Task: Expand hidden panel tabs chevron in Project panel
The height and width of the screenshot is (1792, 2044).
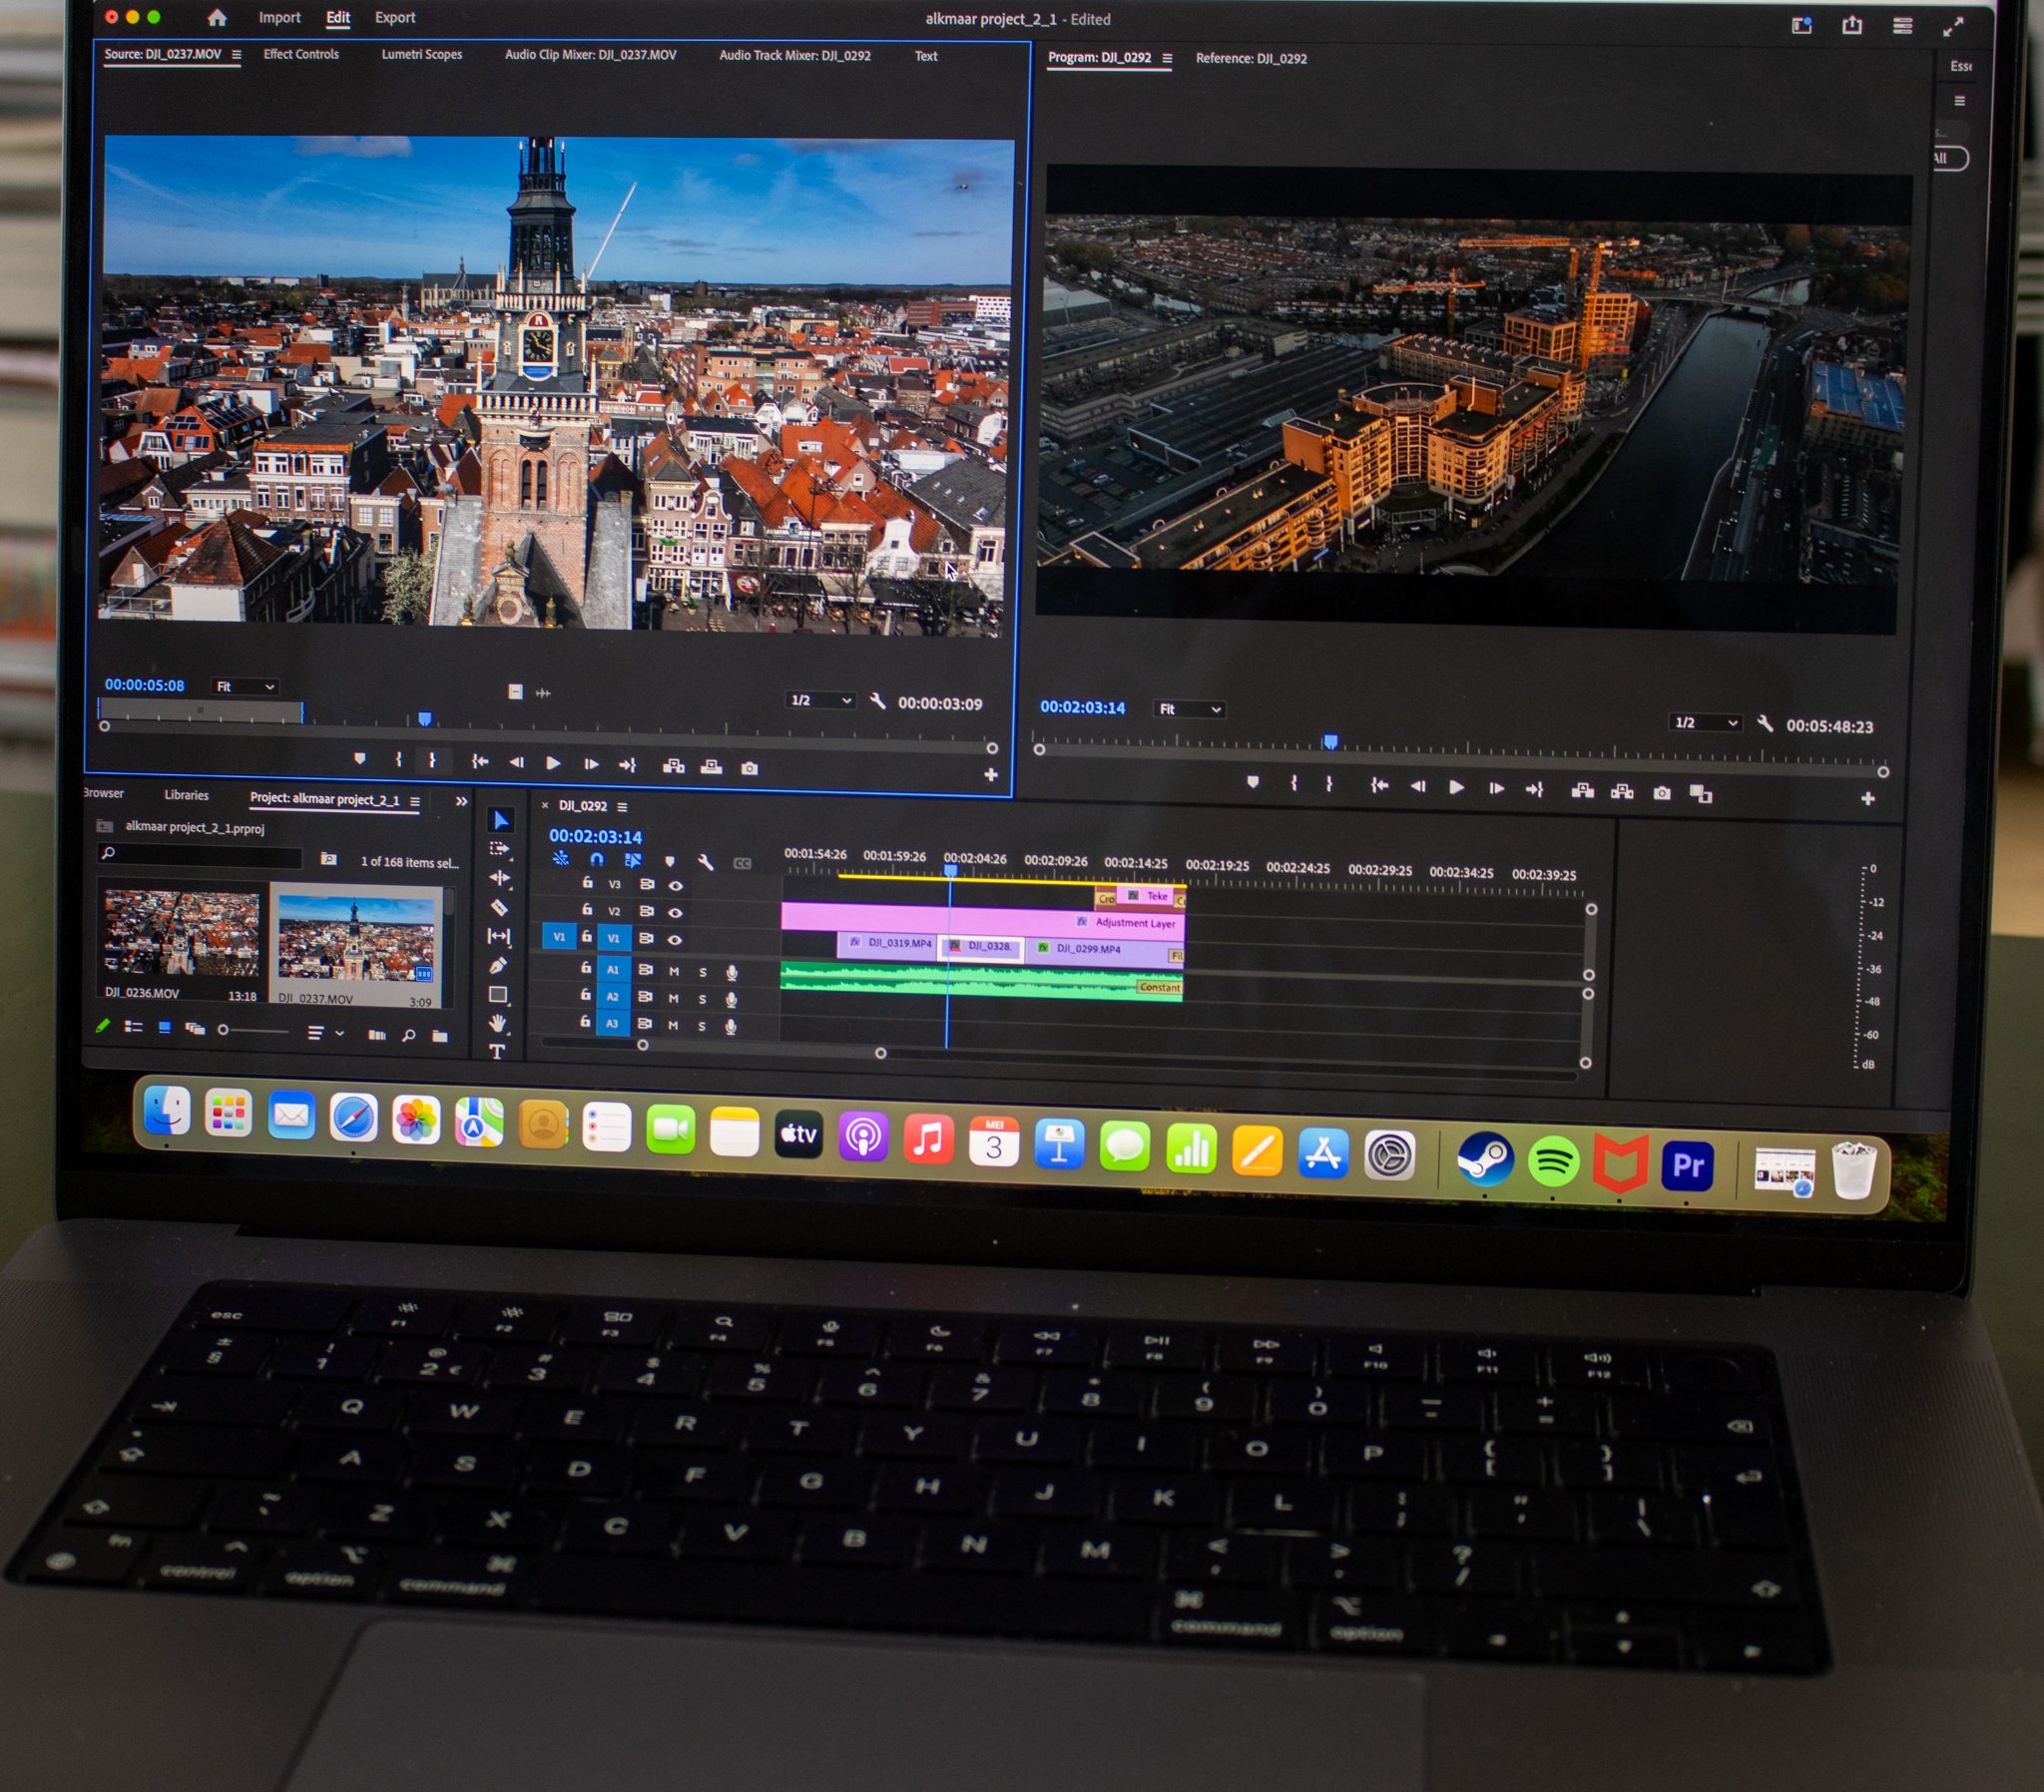Action: click(461, 801)
